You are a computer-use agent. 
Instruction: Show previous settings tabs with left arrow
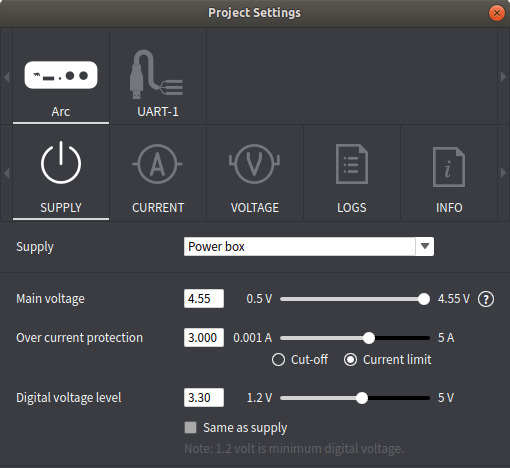click(x=6, y=173)
